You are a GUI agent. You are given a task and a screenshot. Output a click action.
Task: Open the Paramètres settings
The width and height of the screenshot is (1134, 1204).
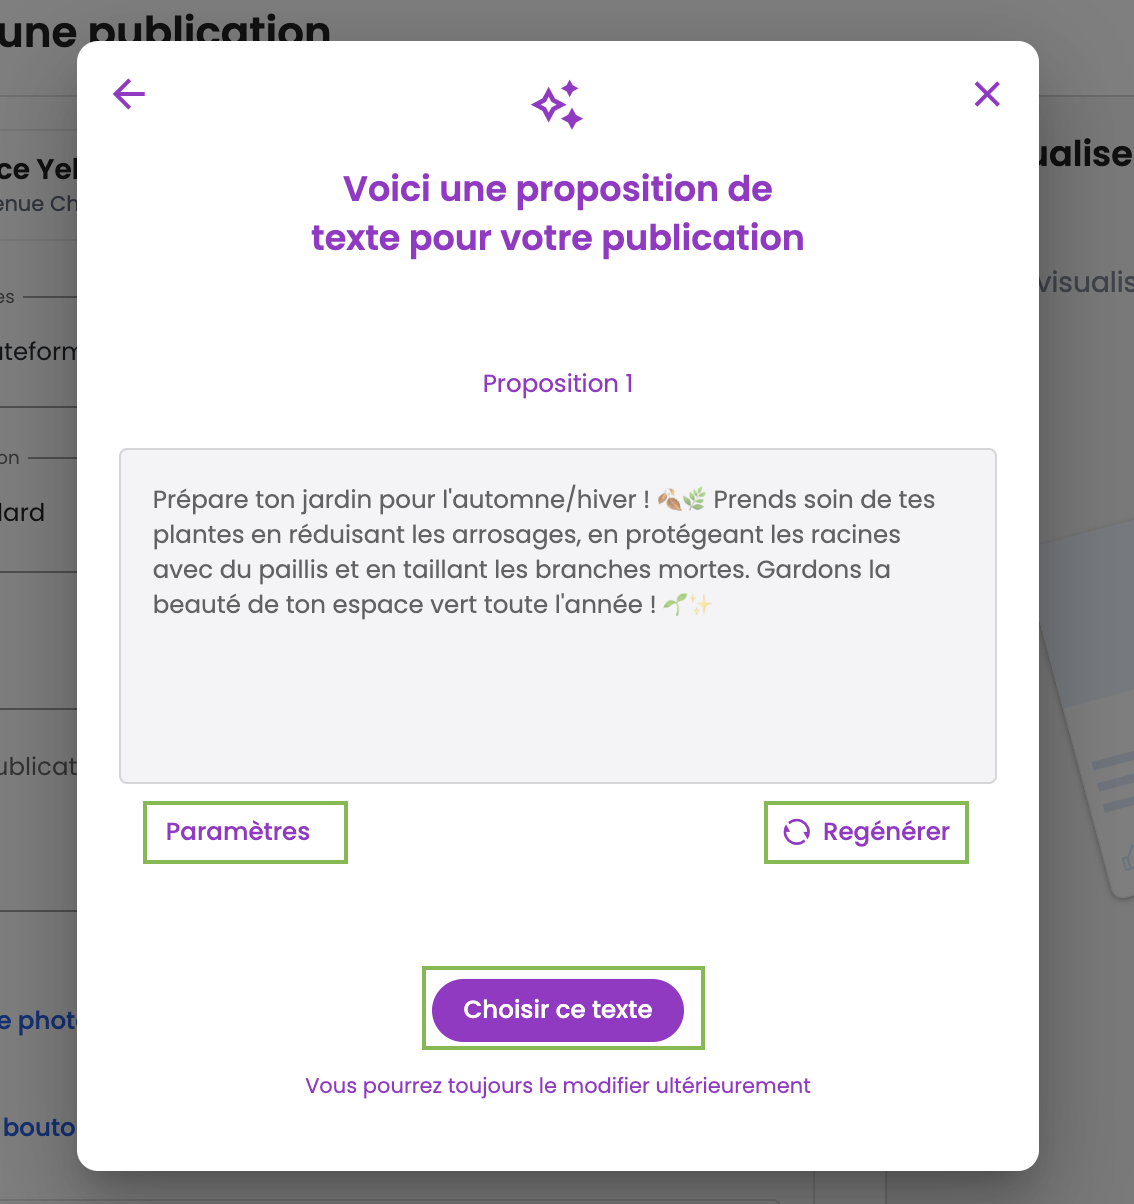tap(238, 832)
